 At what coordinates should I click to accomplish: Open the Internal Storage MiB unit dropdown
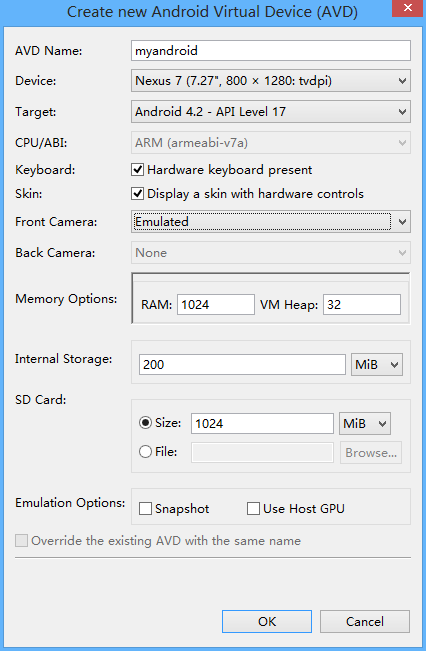pos(377,365)
